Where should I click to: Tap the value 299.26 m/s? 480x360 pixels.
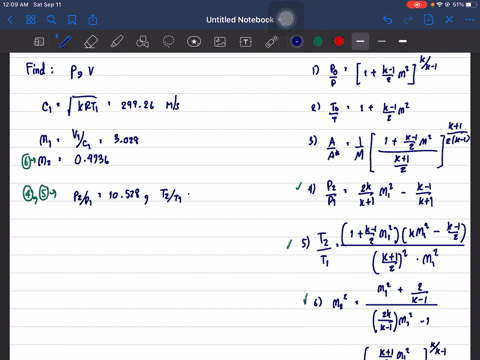coord(150,105)
